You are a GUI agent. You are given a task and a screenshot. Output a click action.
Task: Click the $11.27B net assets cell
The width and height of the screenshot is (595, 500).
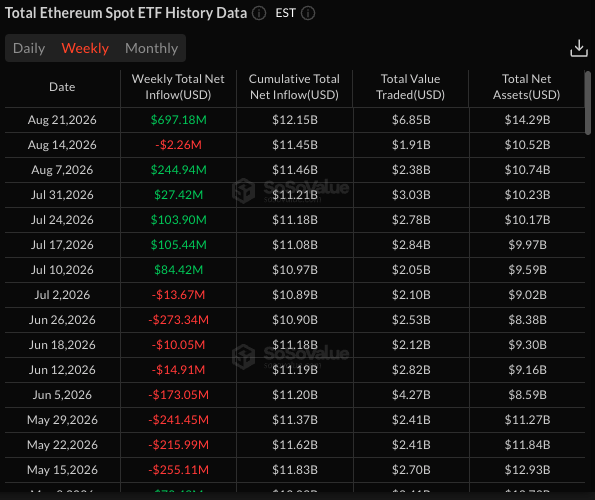pos(527,420)
